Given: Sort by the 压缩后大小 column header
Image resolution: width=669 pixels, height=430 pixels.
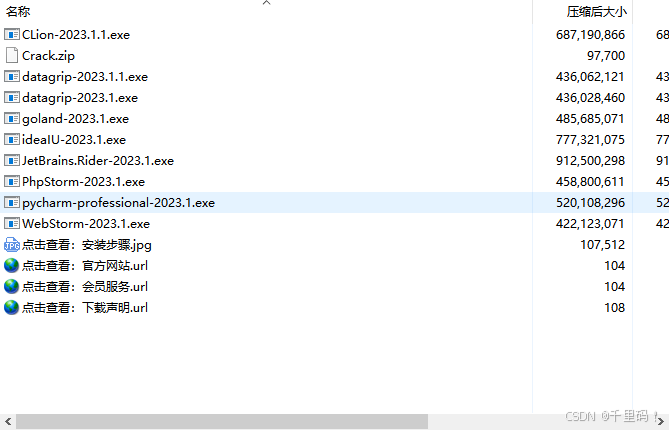Looking at the screenshot, I should 596,12.
